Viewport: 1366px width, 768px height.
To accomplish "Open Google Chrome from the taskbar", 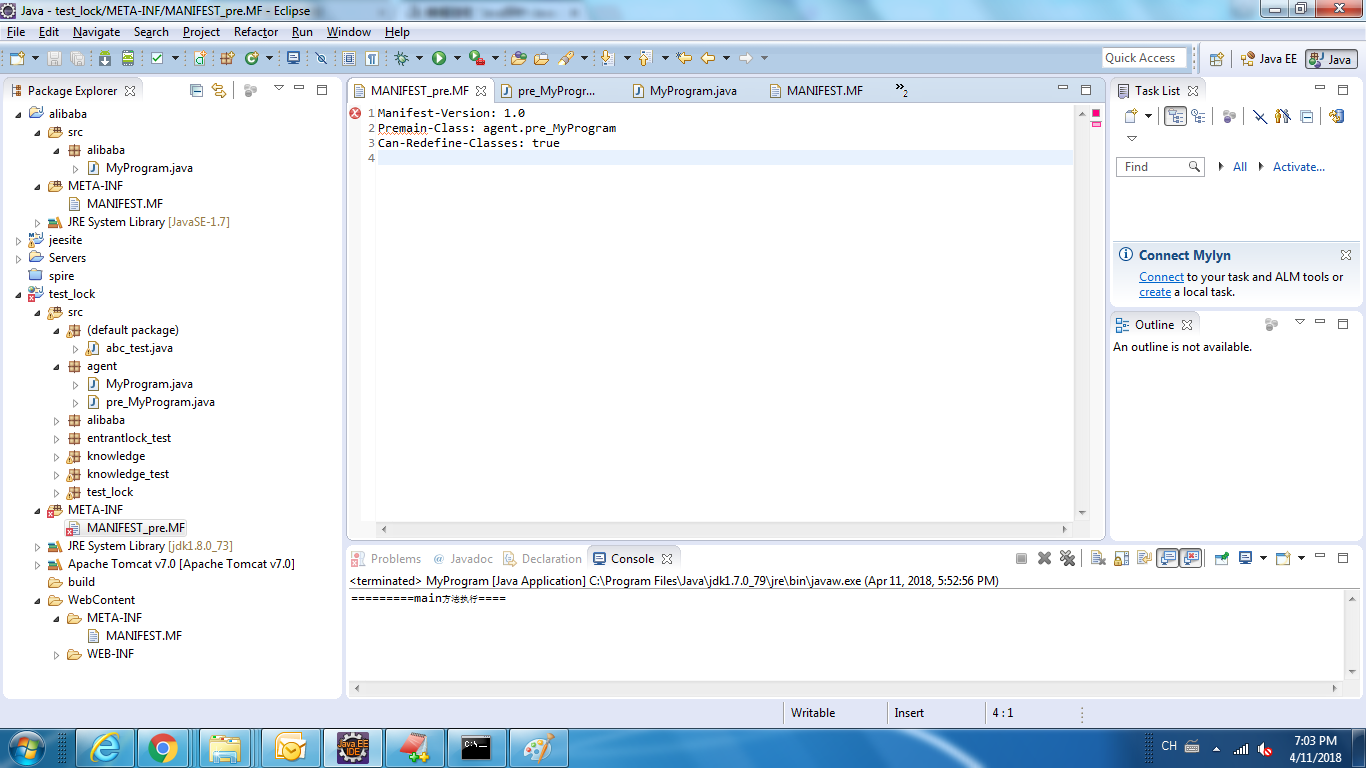I will 163,747.
